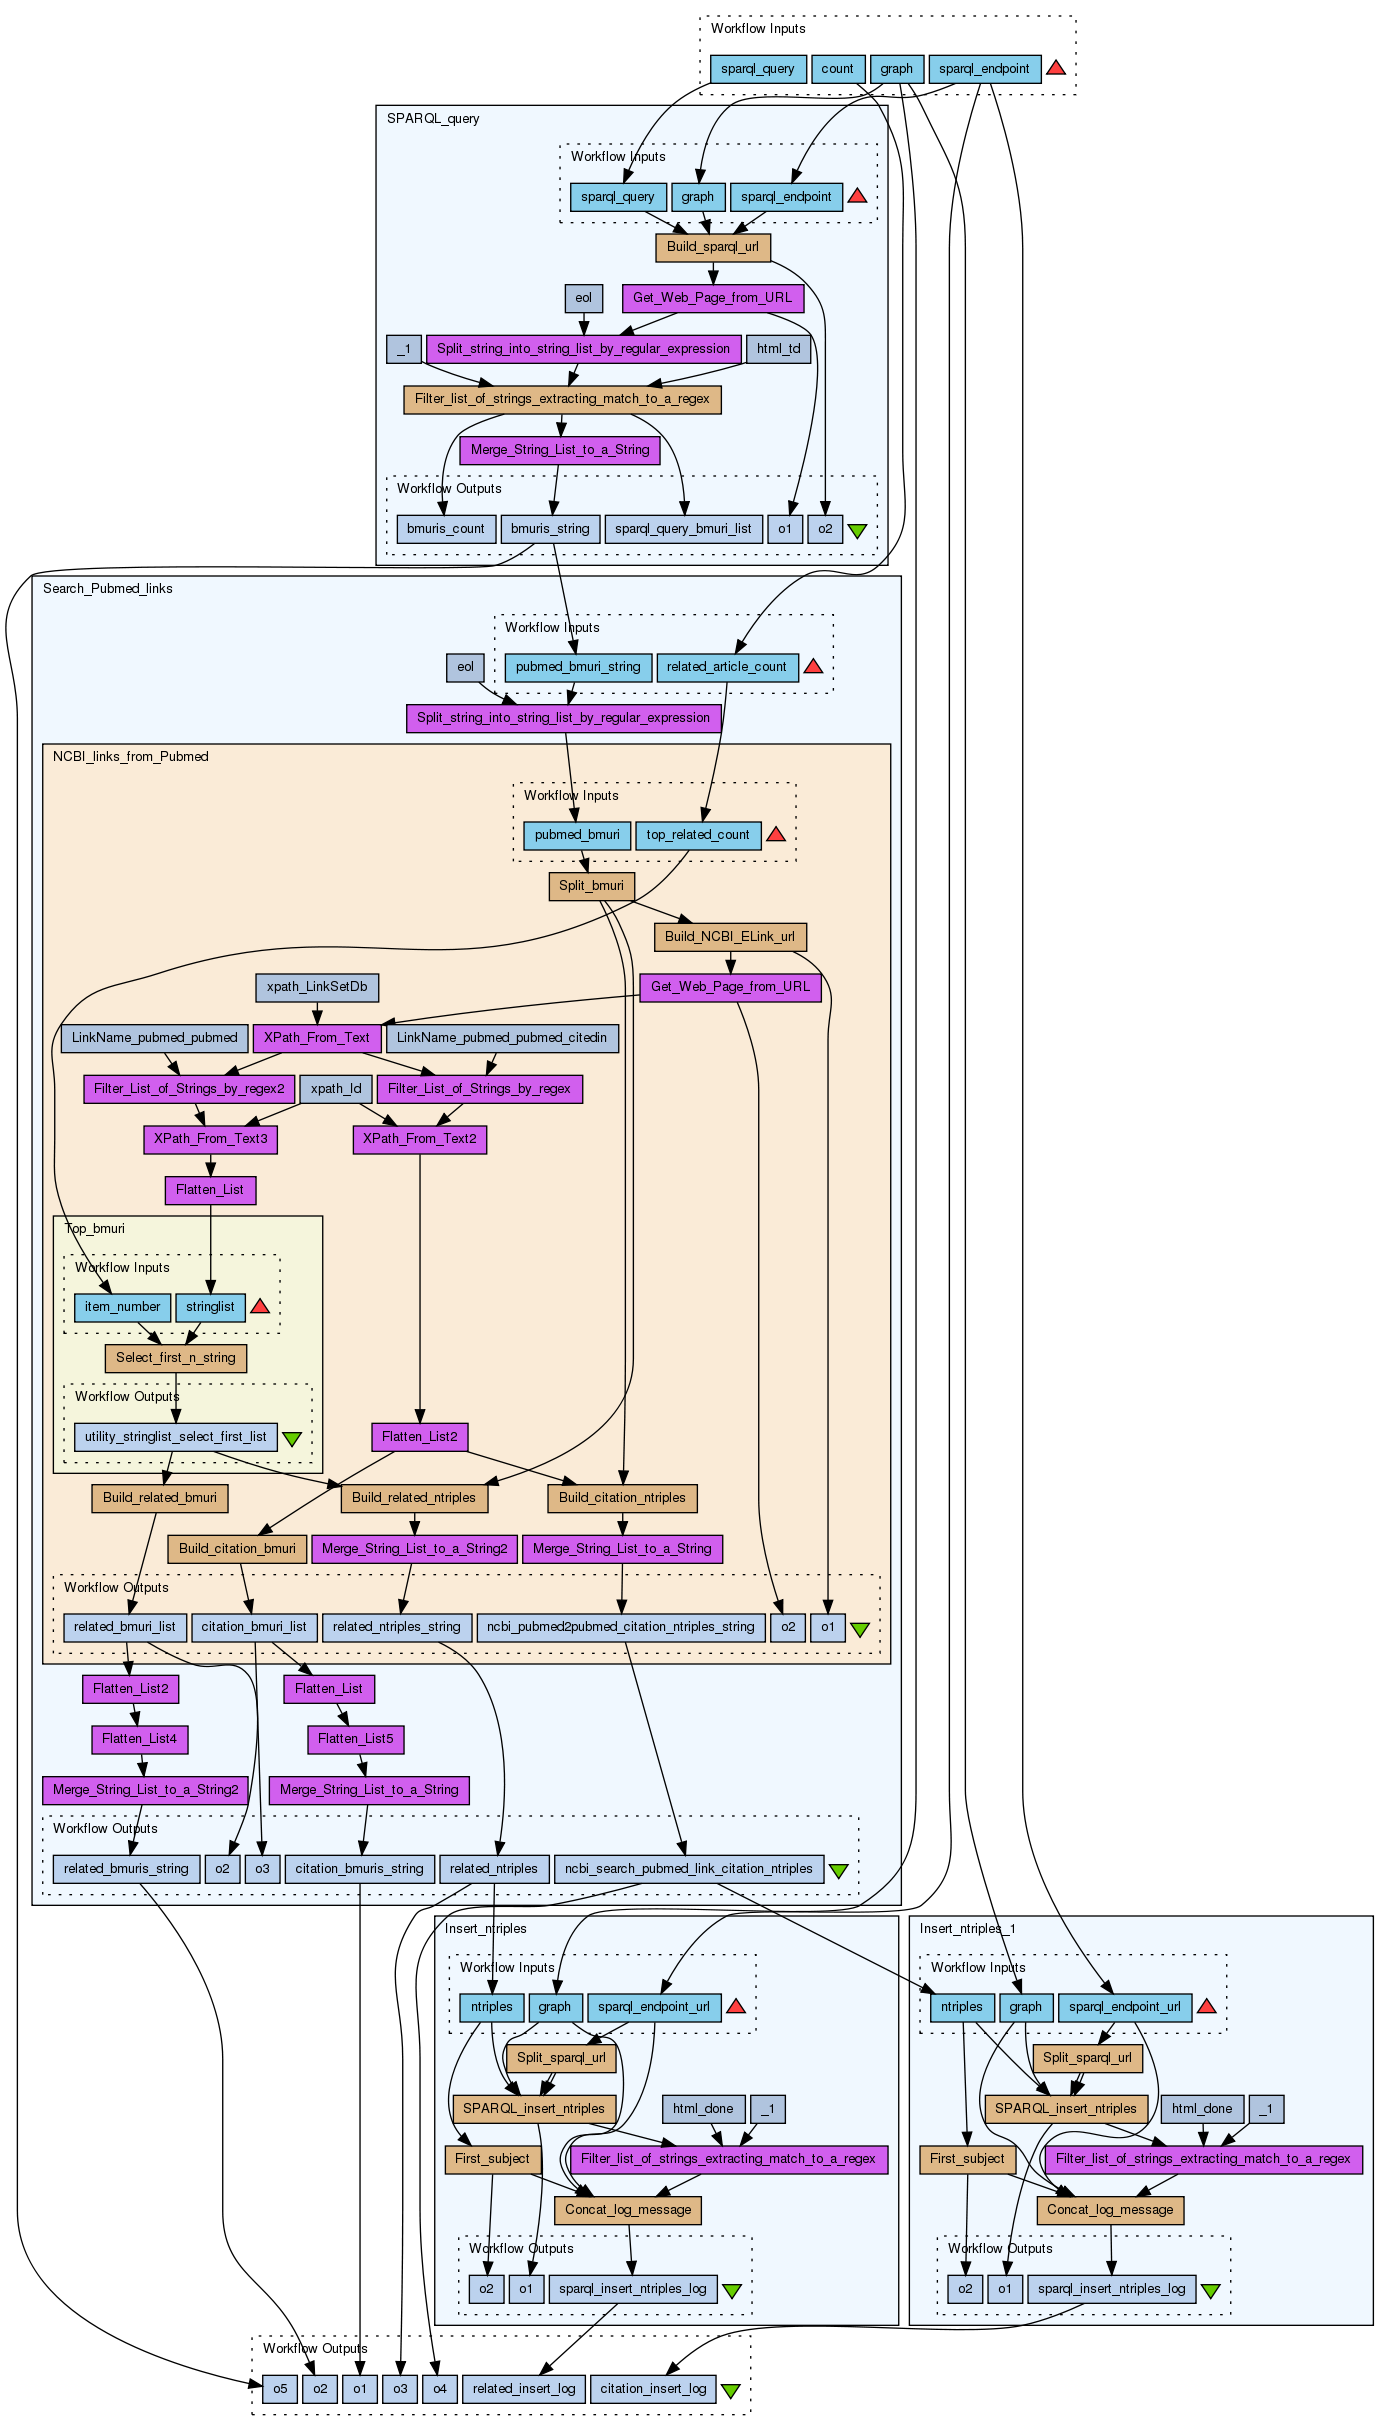The height and width of the screenshot is (2431, 1389).
Task: Click red triangle next to related_article_count
Action: [x=813, y=666]
